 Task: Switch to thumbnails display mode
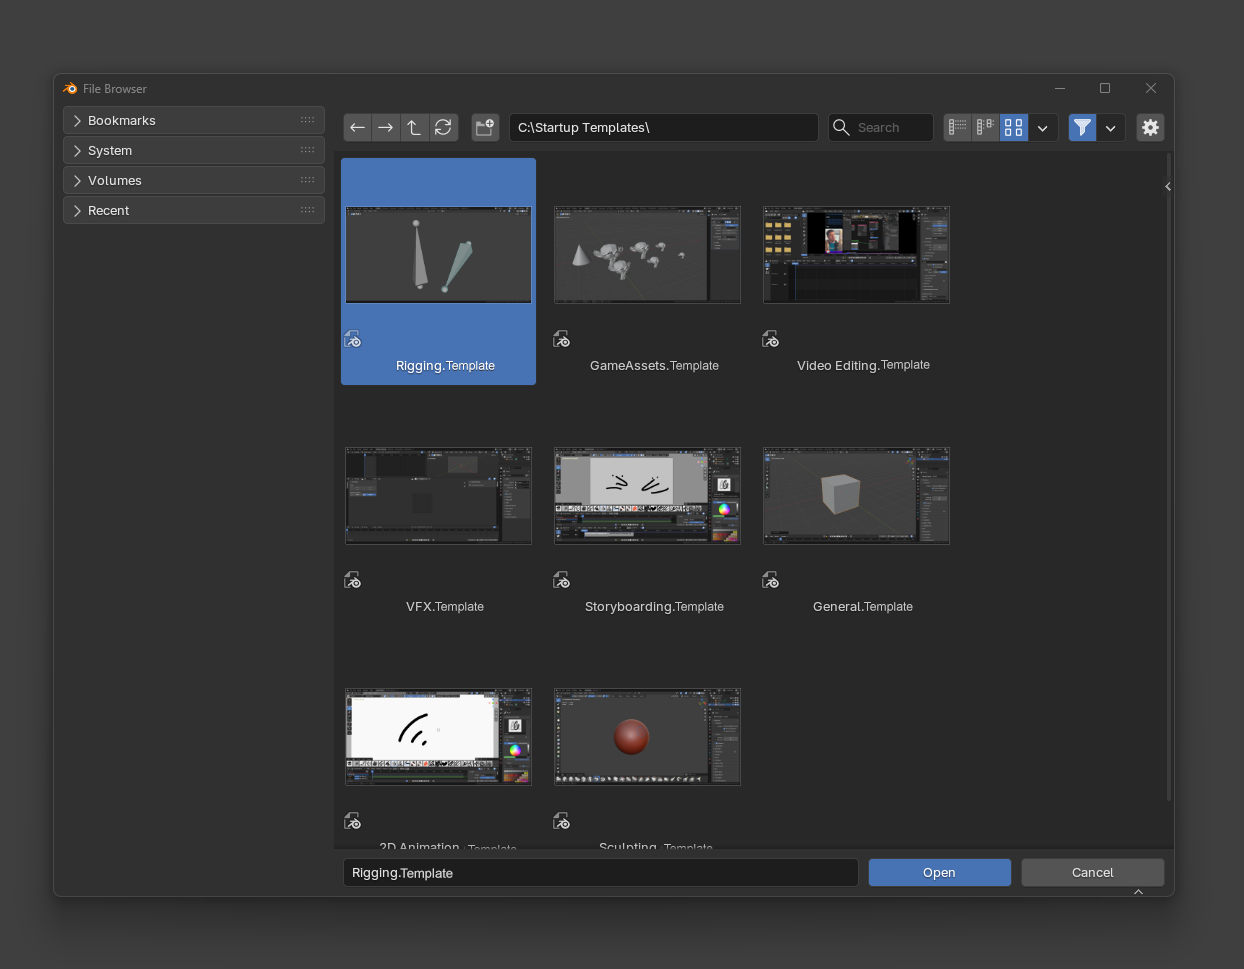[x=1014, y=127]
